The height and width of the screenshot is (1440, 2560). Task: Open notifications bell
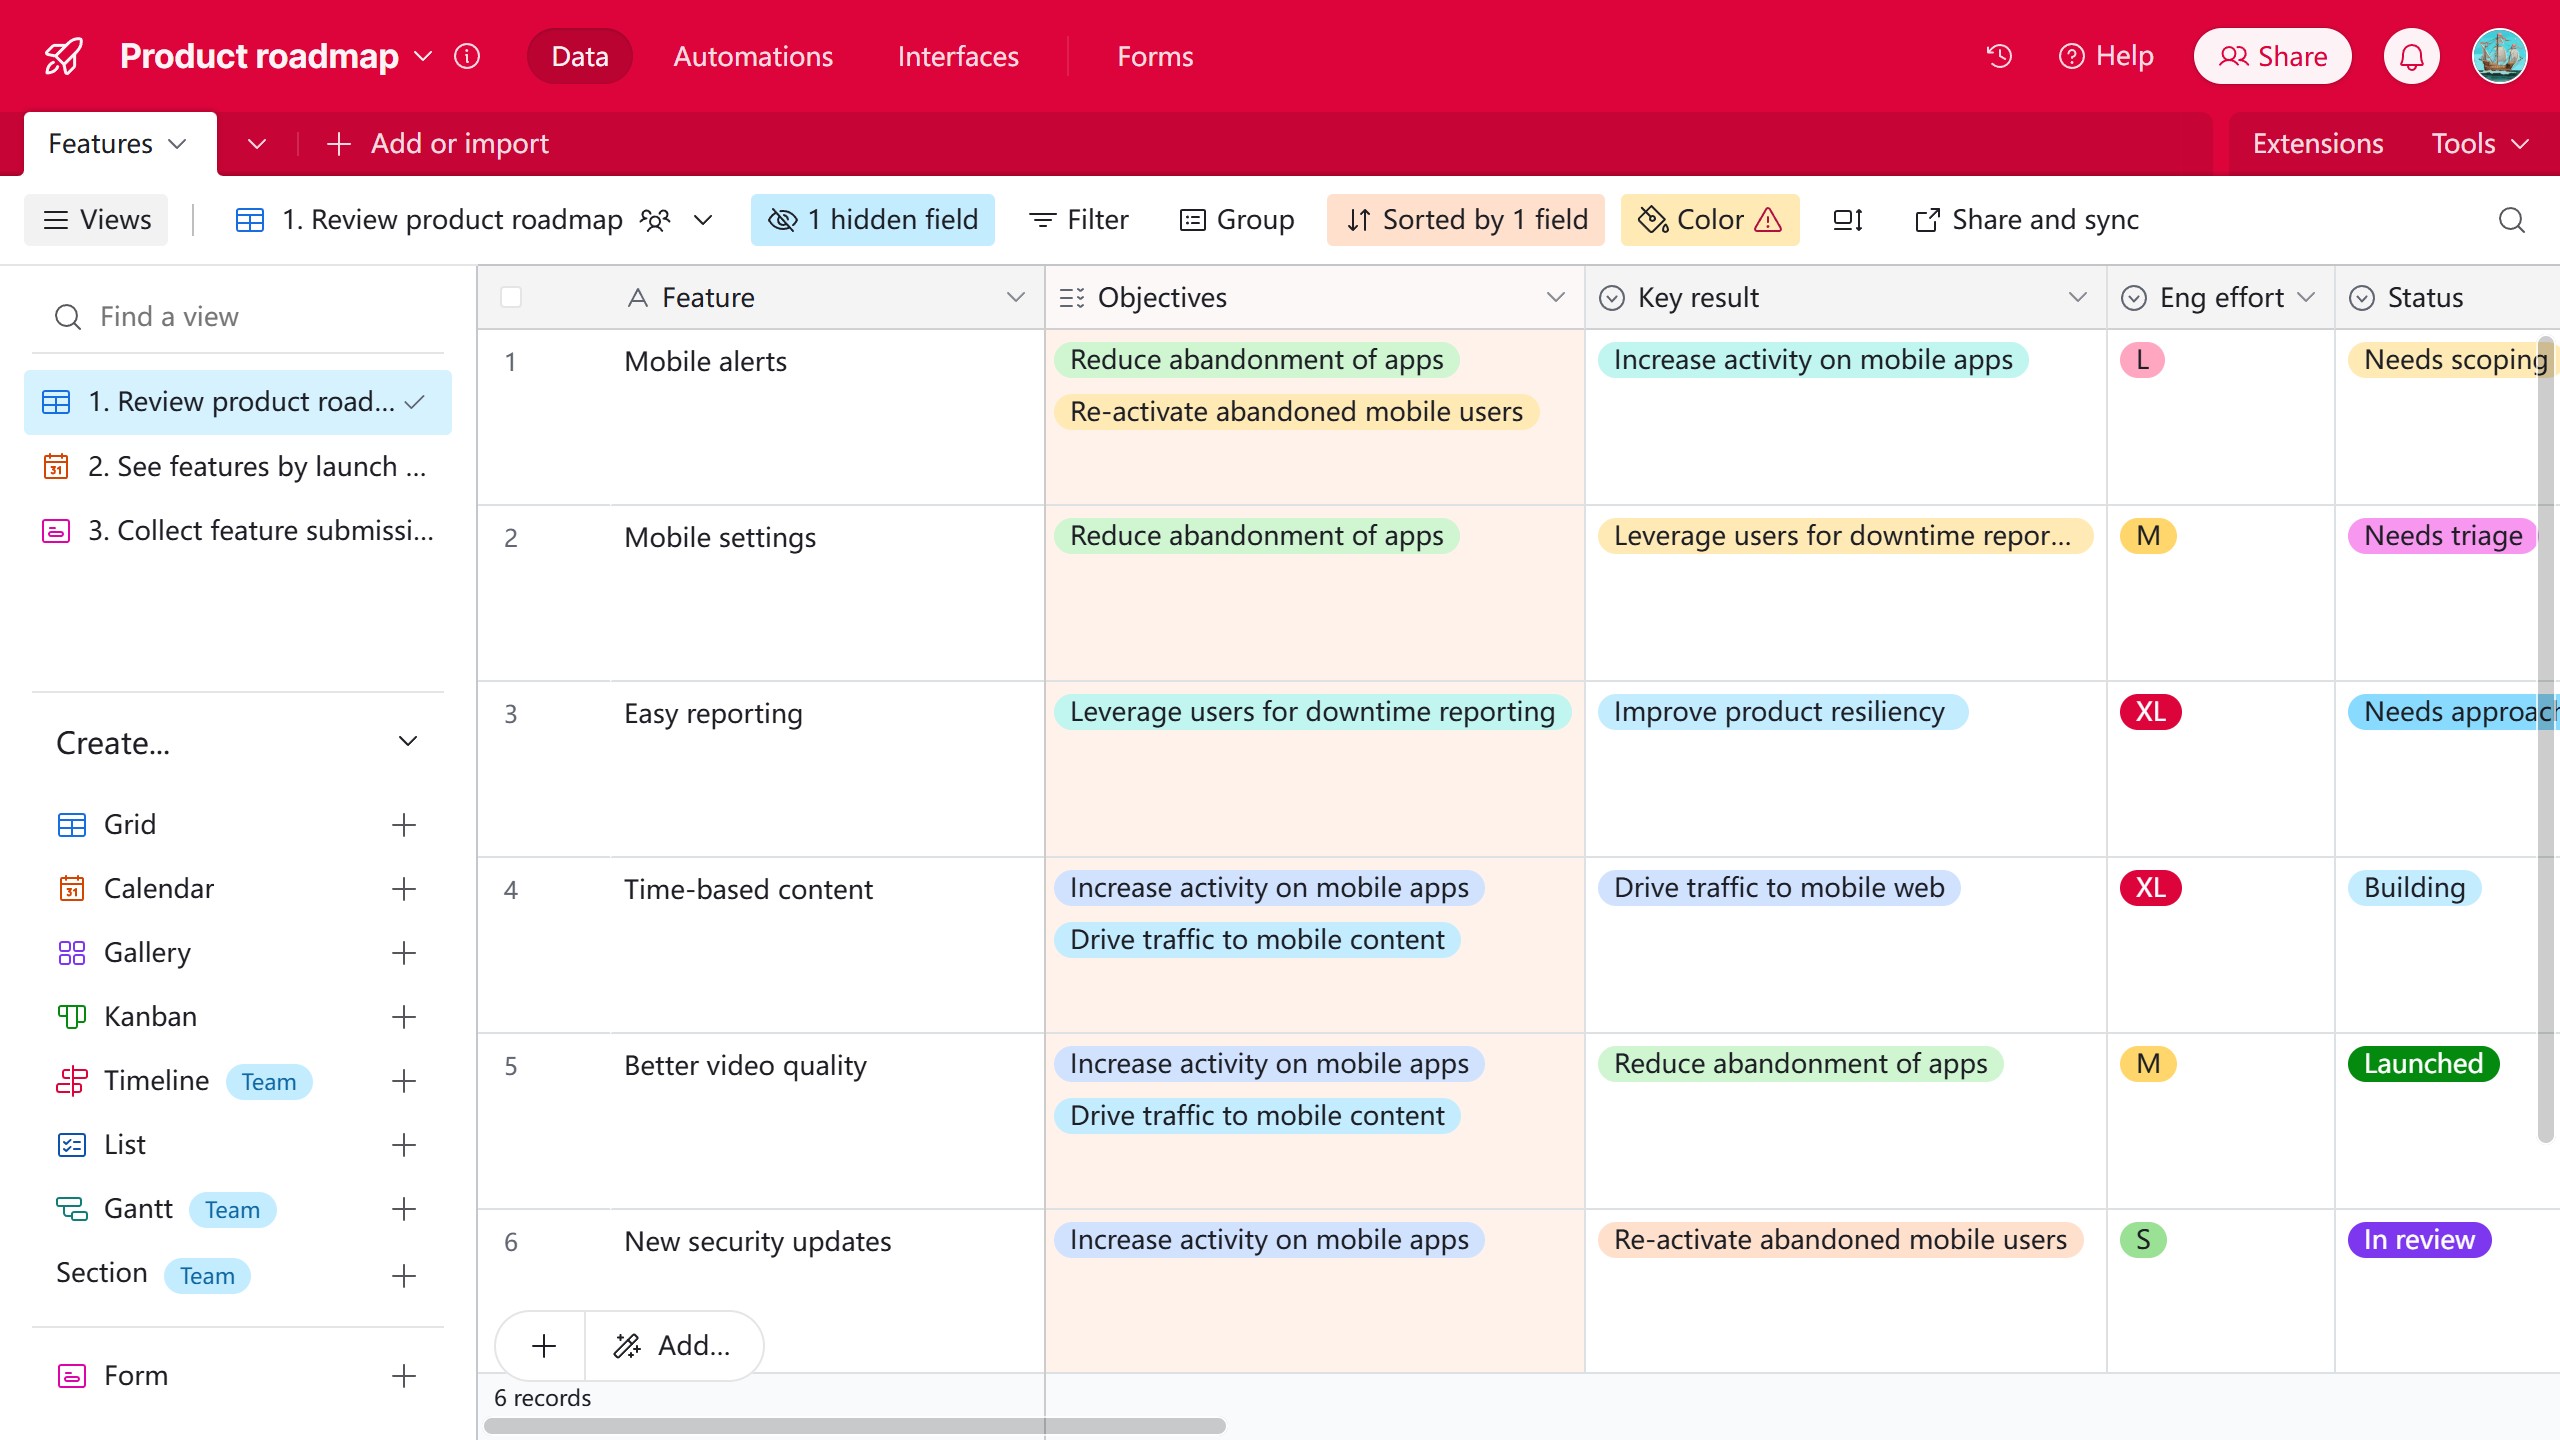[2412, 56]
